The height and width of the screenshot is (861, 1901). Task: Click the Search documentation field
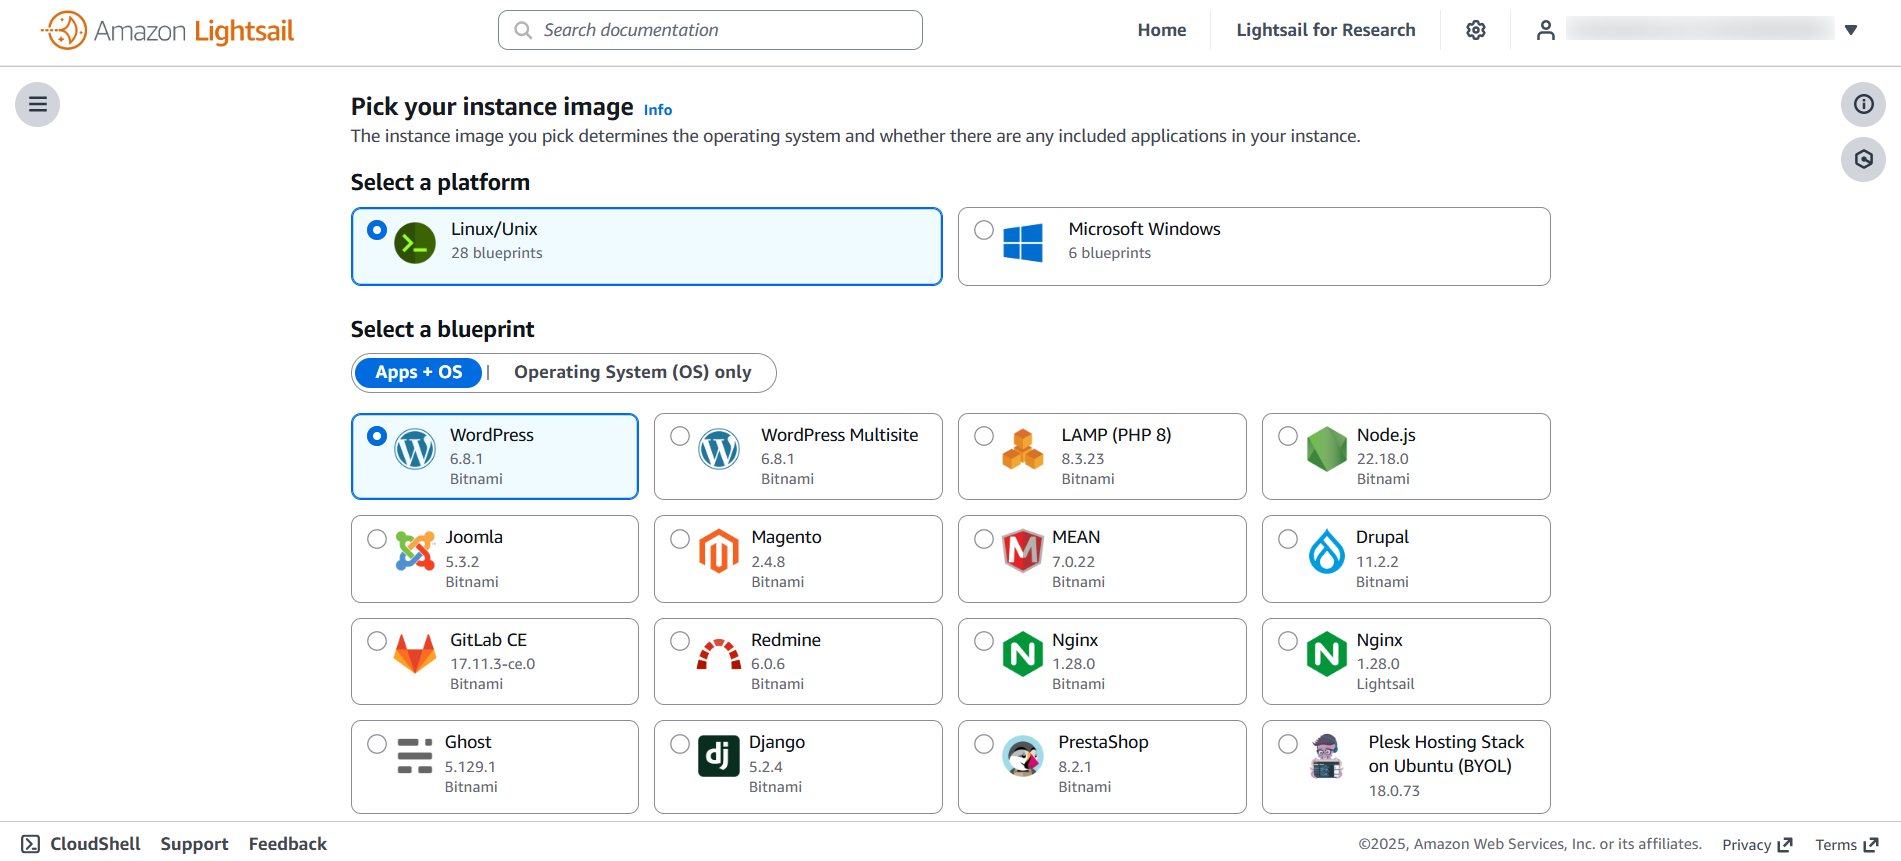click(x=710, y=30)
